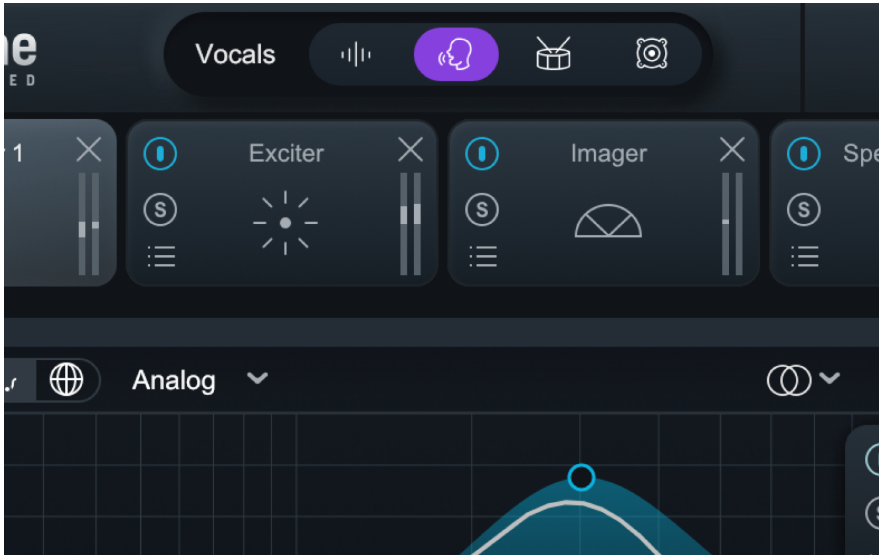Open the Imager module gauge icon
The height and width of the screenshot is (556, 881).
608,221
